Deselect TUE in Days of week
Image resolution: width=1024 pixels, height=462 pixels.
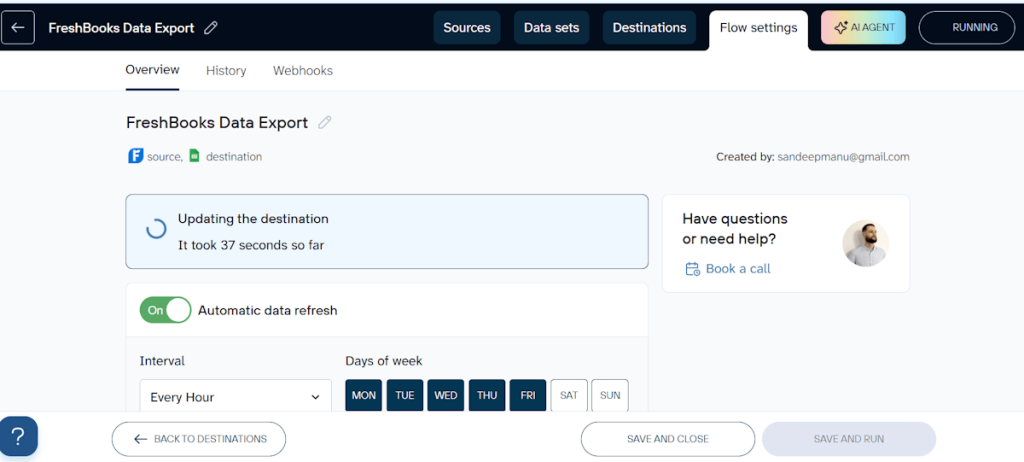[x=405, y=395]
